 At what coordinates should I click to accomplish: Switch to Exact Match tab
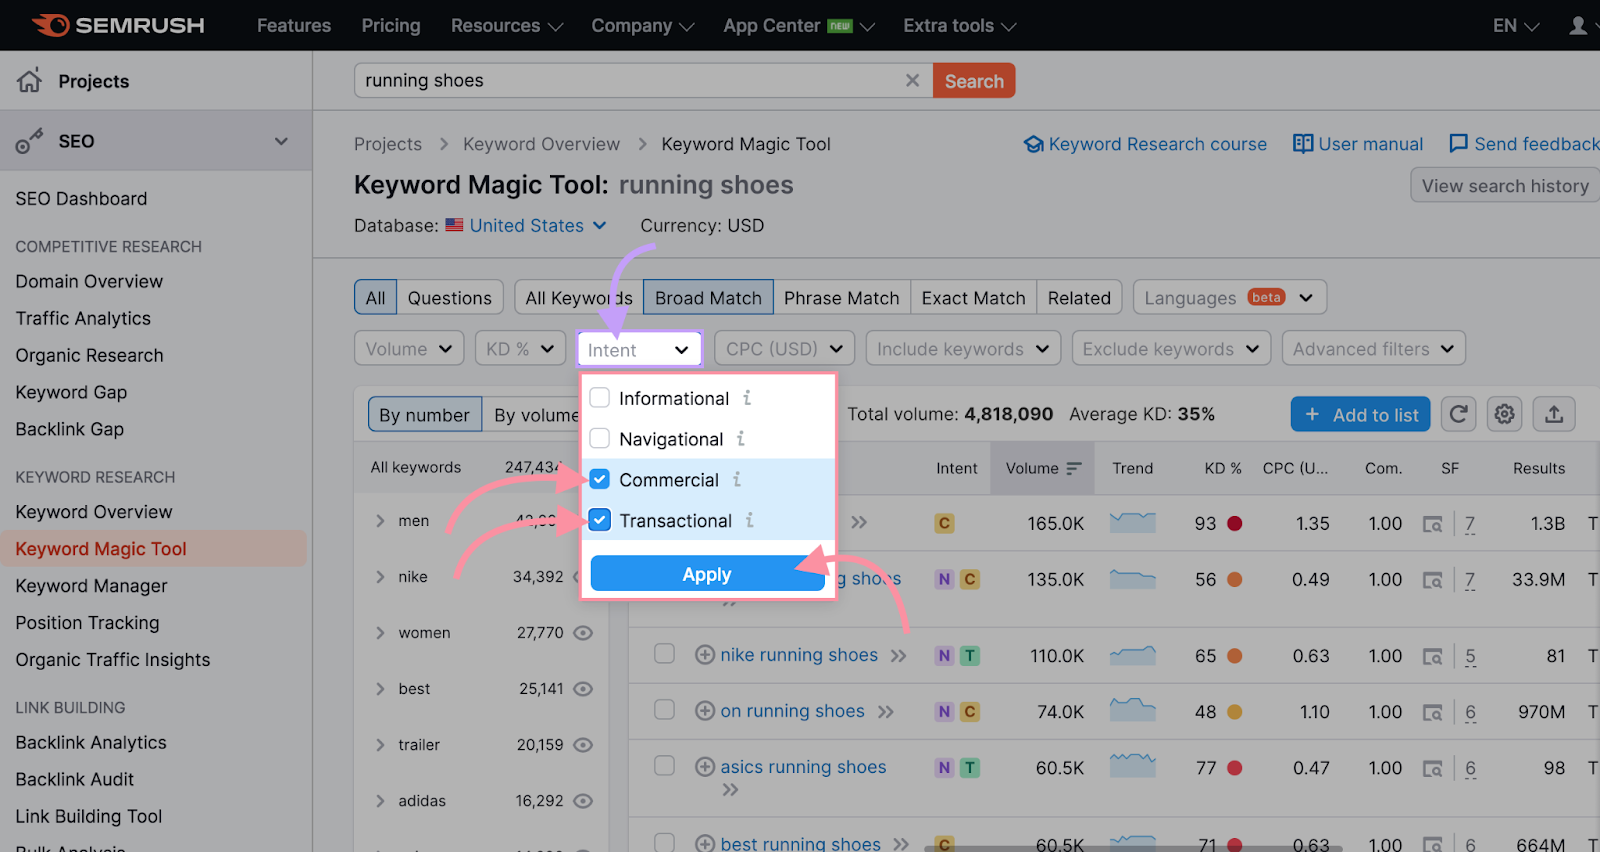point(974,298)
